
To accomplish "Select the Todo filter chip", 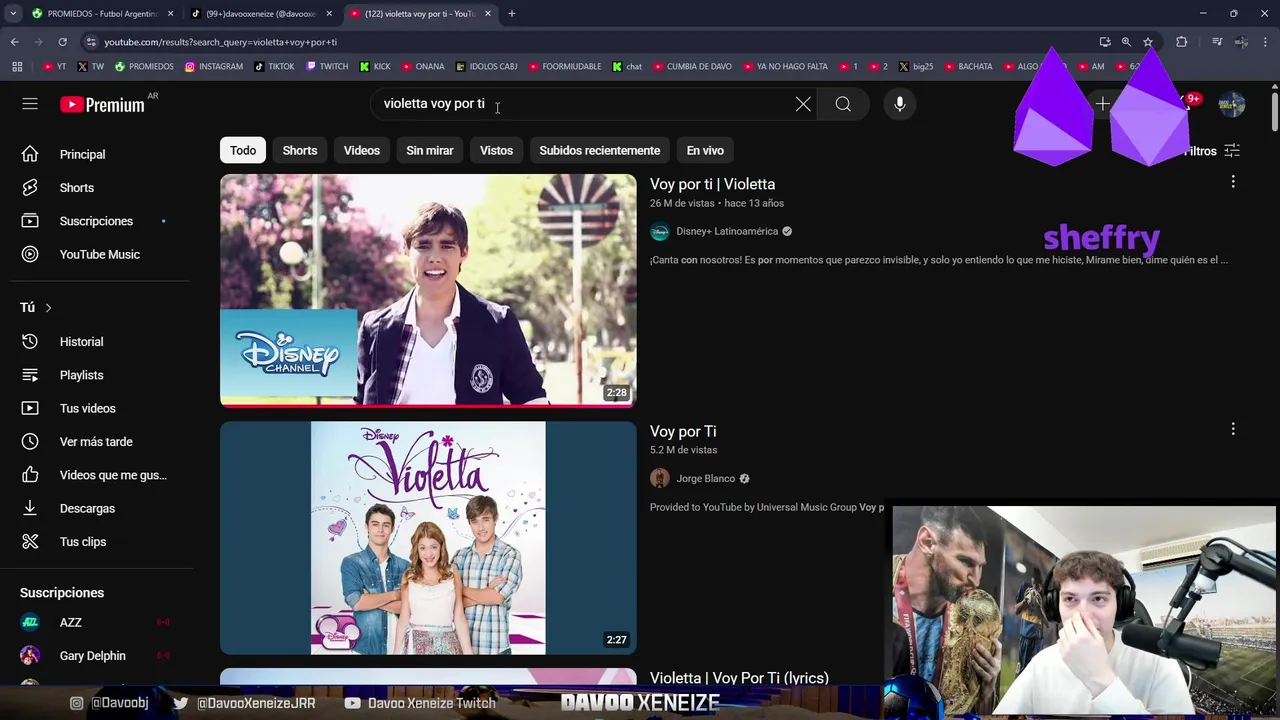I will coord(243,150).
